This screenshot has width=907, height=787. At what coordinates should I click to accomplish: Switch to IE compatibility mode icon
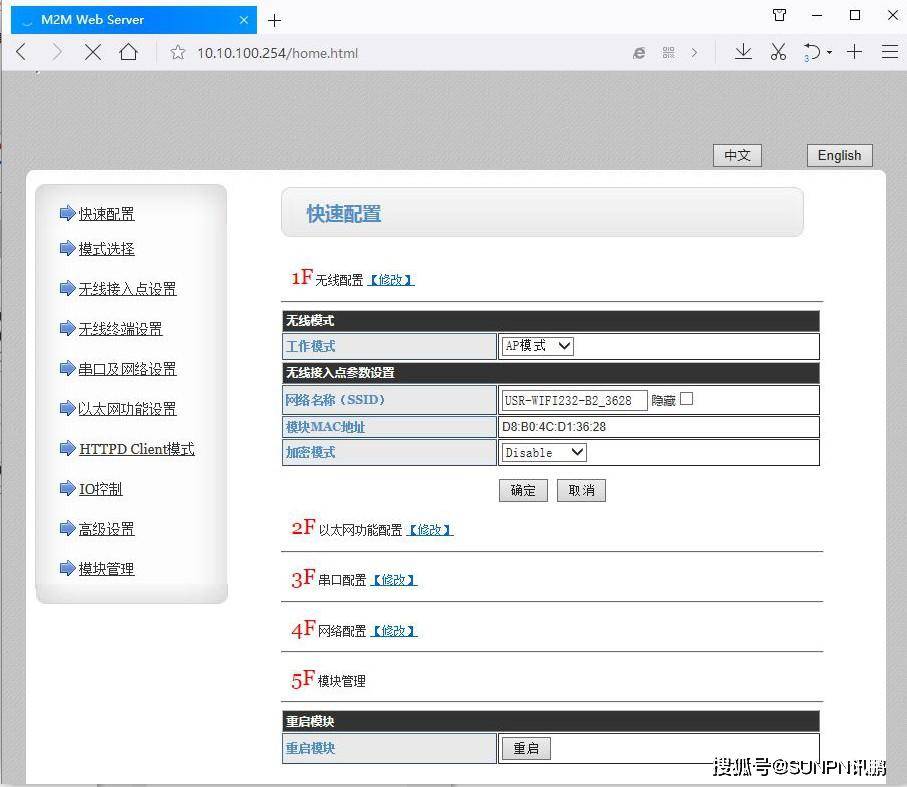click(639, 53)
